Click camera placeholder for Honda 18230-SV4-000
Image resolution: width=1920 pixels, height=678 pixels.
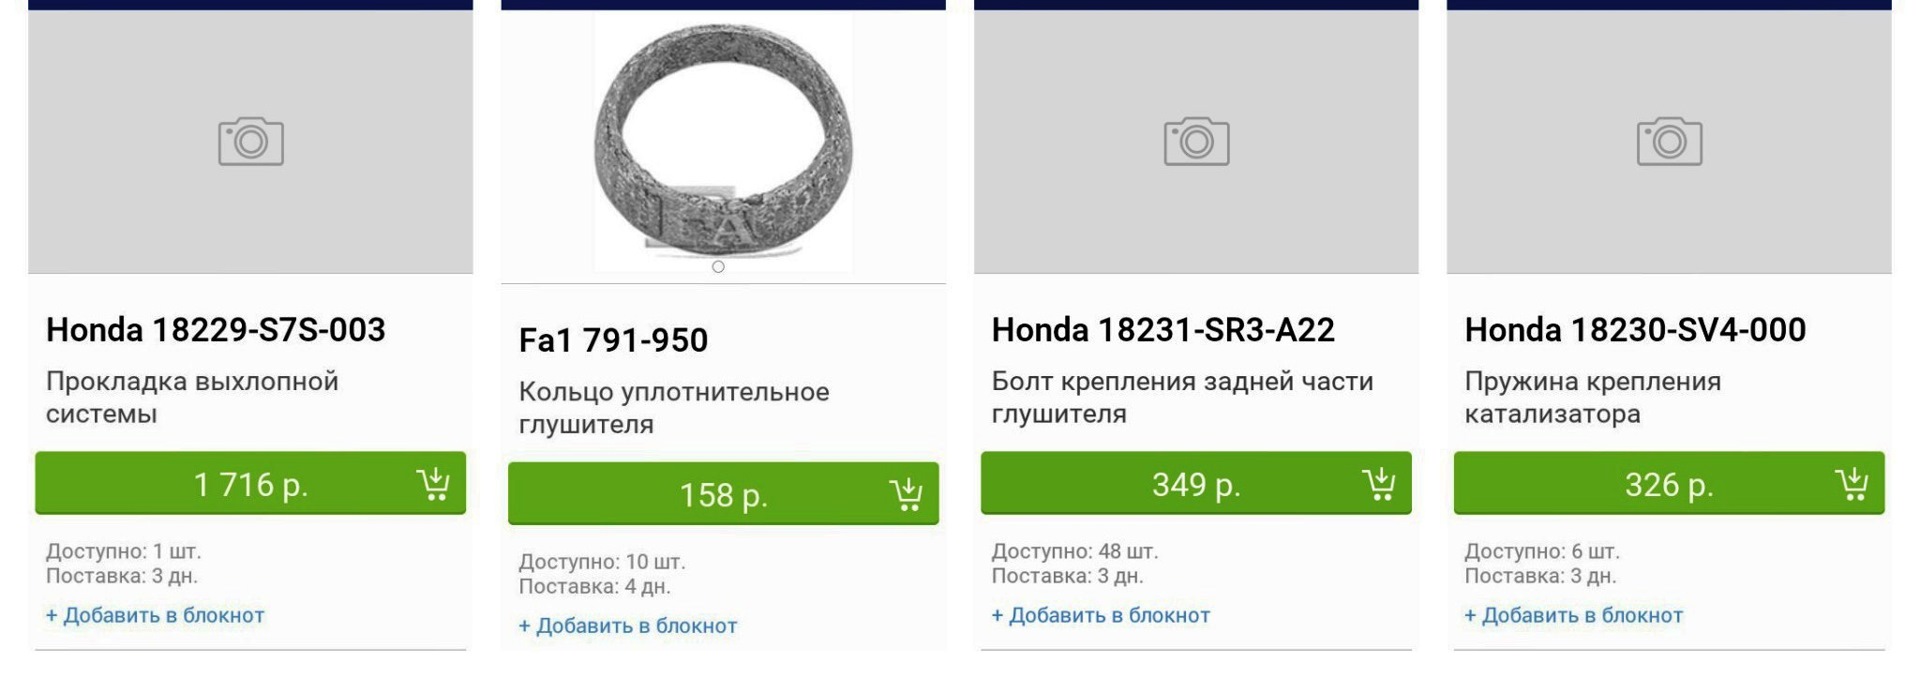tap(1669, 141)
